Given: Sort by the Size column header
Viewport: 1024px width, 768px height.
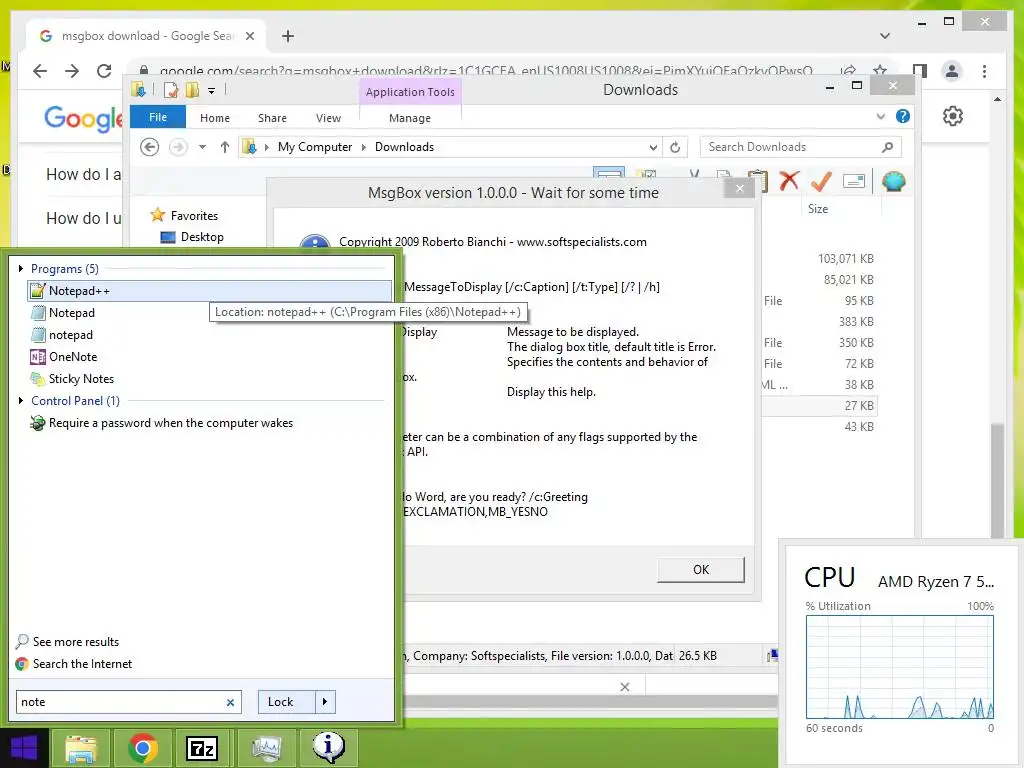Looking at the screenshot, I should [x=818, y=209].
